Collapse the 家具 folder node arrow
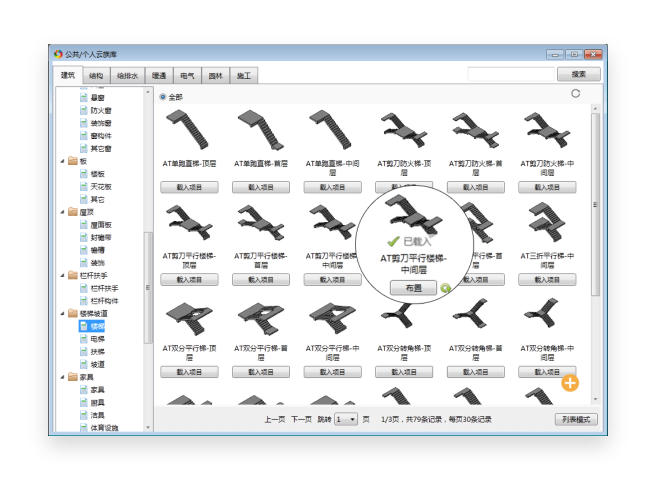Viewport: 656px width, 500px height. (63, 377)
